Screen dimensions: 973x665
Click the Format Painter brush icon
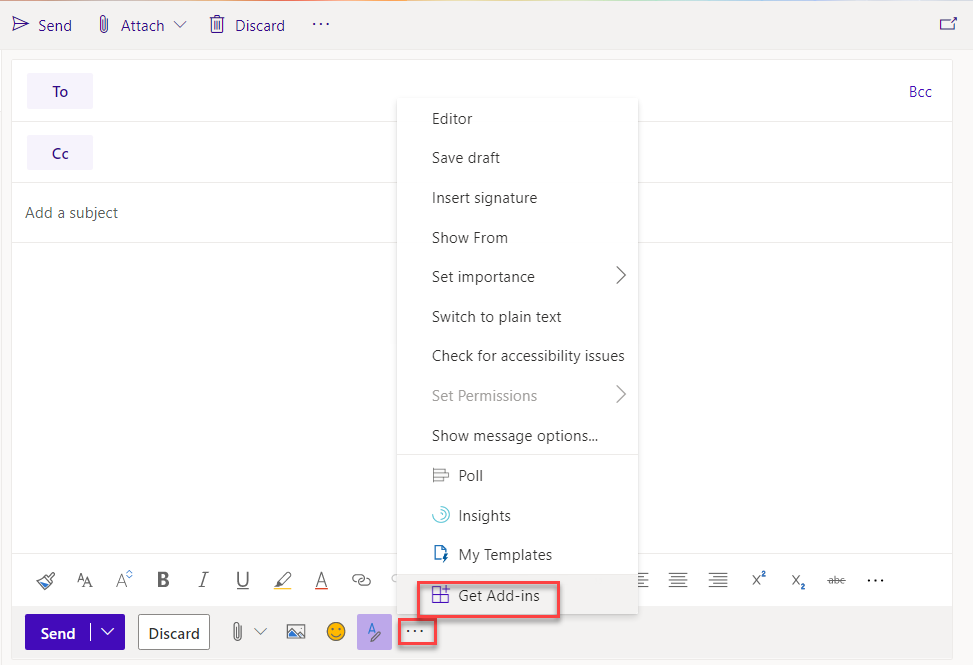[x=46, y=580]
